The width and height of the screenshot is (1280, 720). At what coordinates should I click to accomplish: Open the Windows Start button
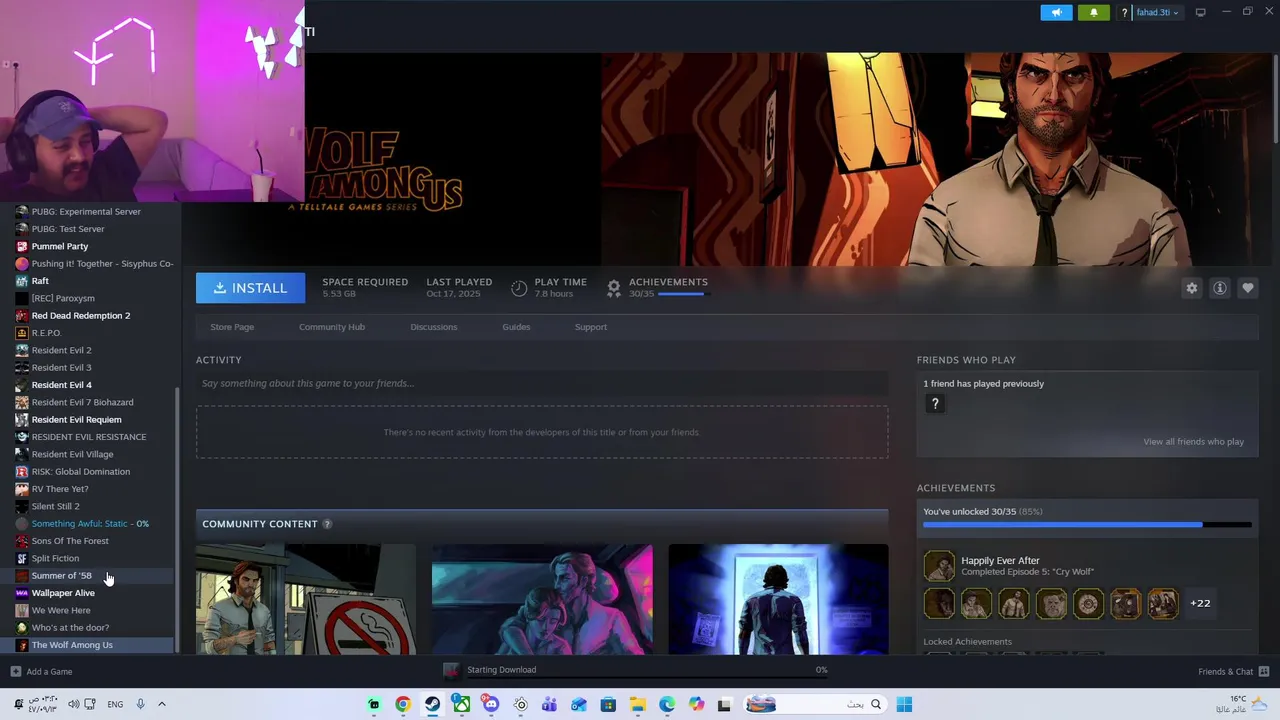[x=904, y=704]
